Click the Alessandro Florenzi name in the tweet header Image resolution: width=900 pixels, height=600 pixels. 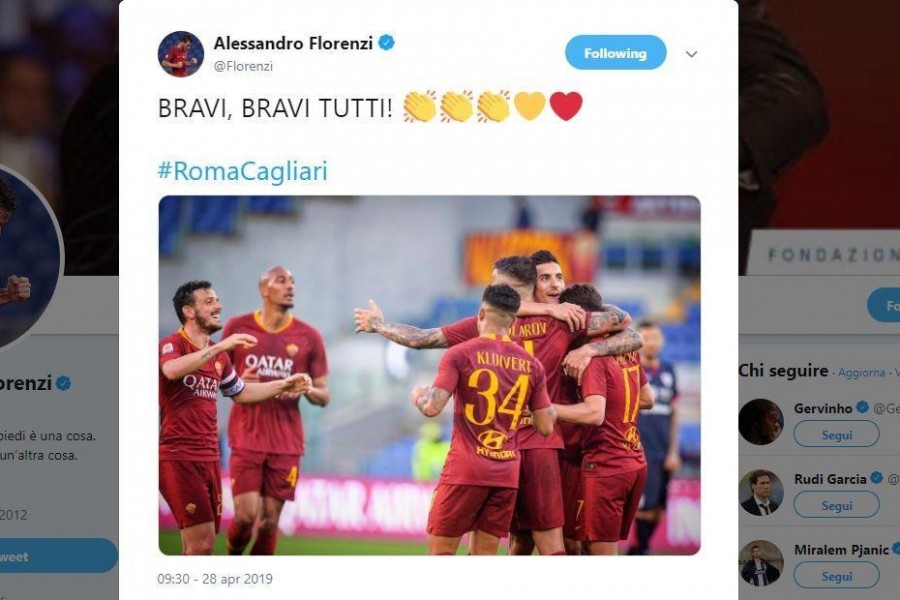293,43
